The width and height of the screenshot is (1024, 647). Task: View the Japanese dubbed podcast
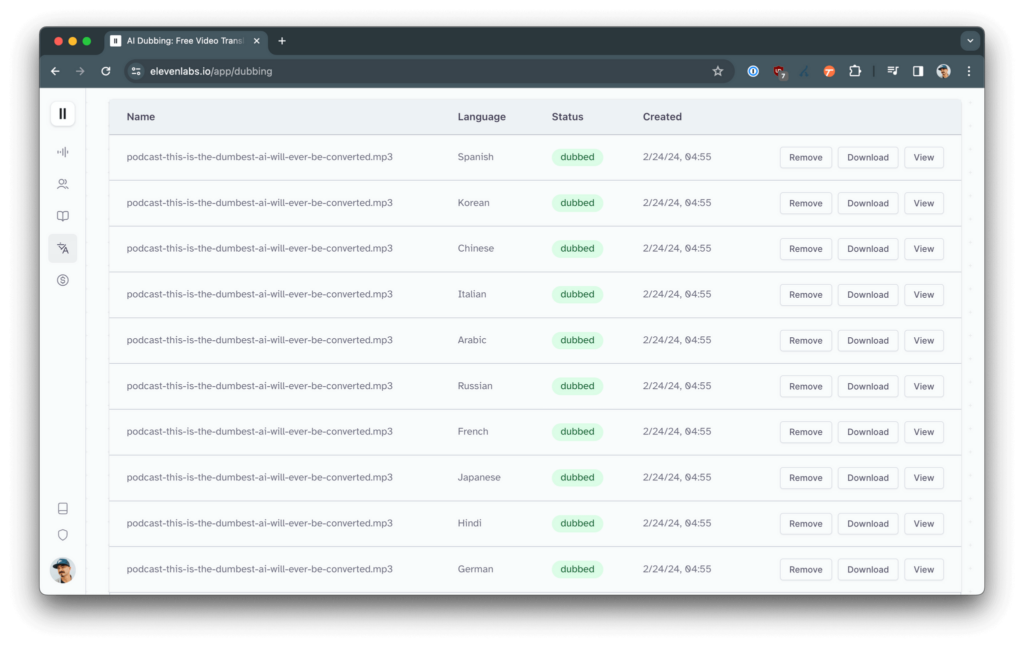(923, 478)
